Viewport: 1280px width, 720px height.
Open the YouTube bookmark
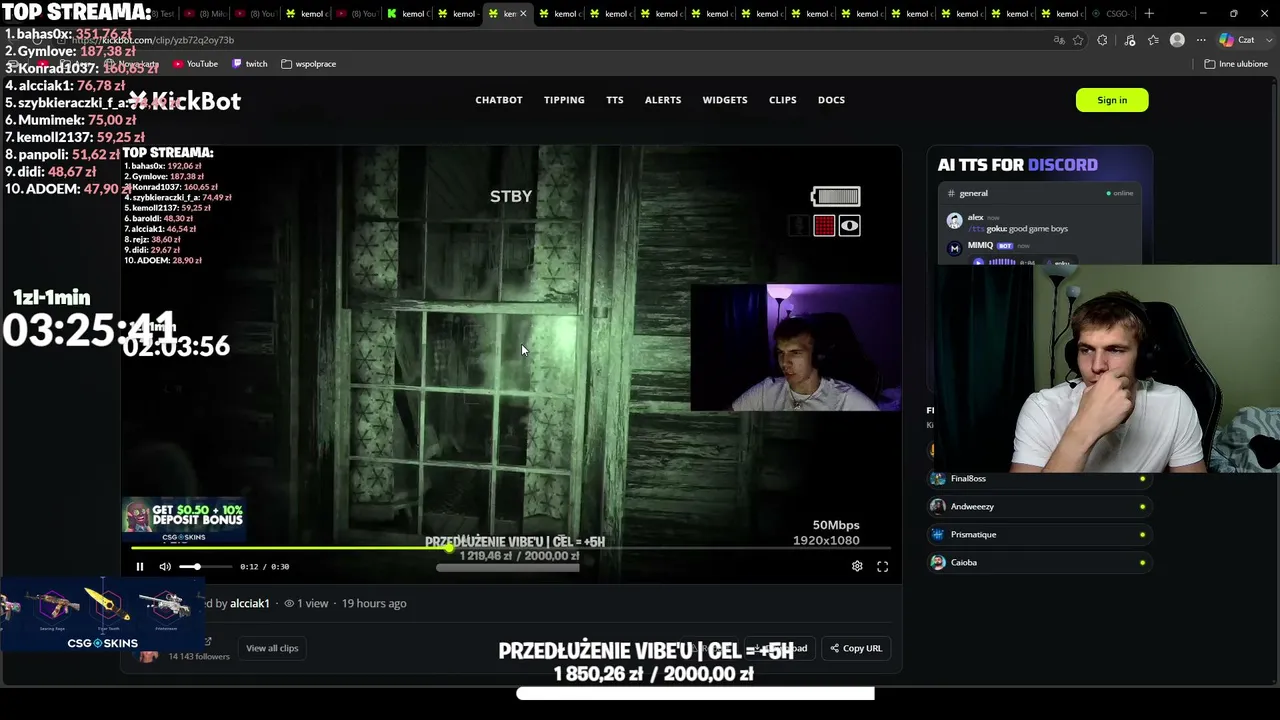tap(195, 64)
